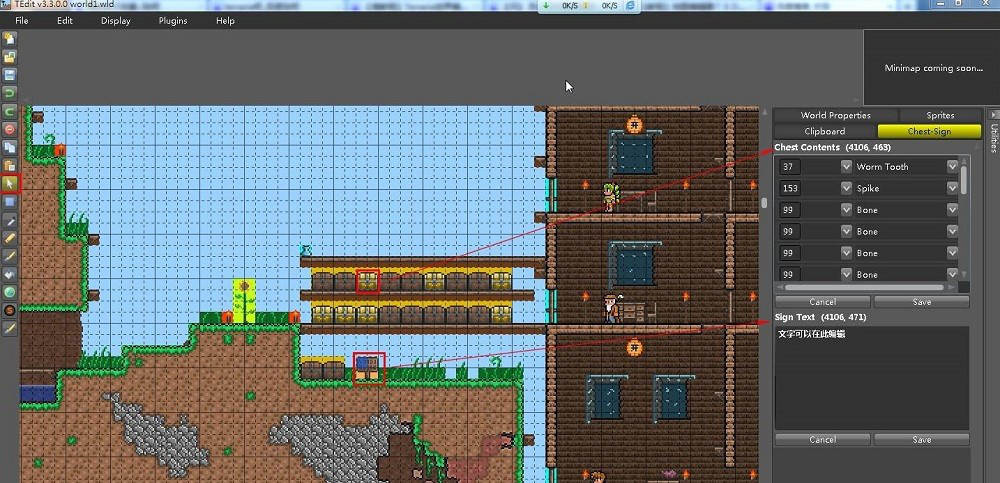Click the Paste clipboard icon
The image size is (1000, 483).
(10, 166)
